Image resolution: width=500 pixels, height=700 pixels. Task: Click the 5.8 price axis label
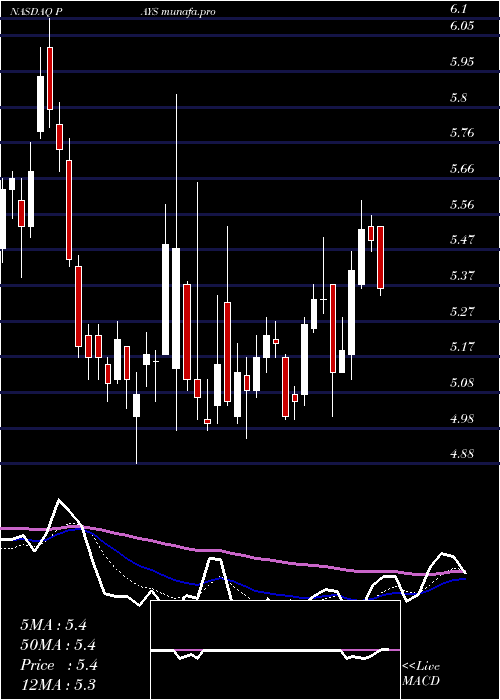pyautogui.click(x=461, y=97)
